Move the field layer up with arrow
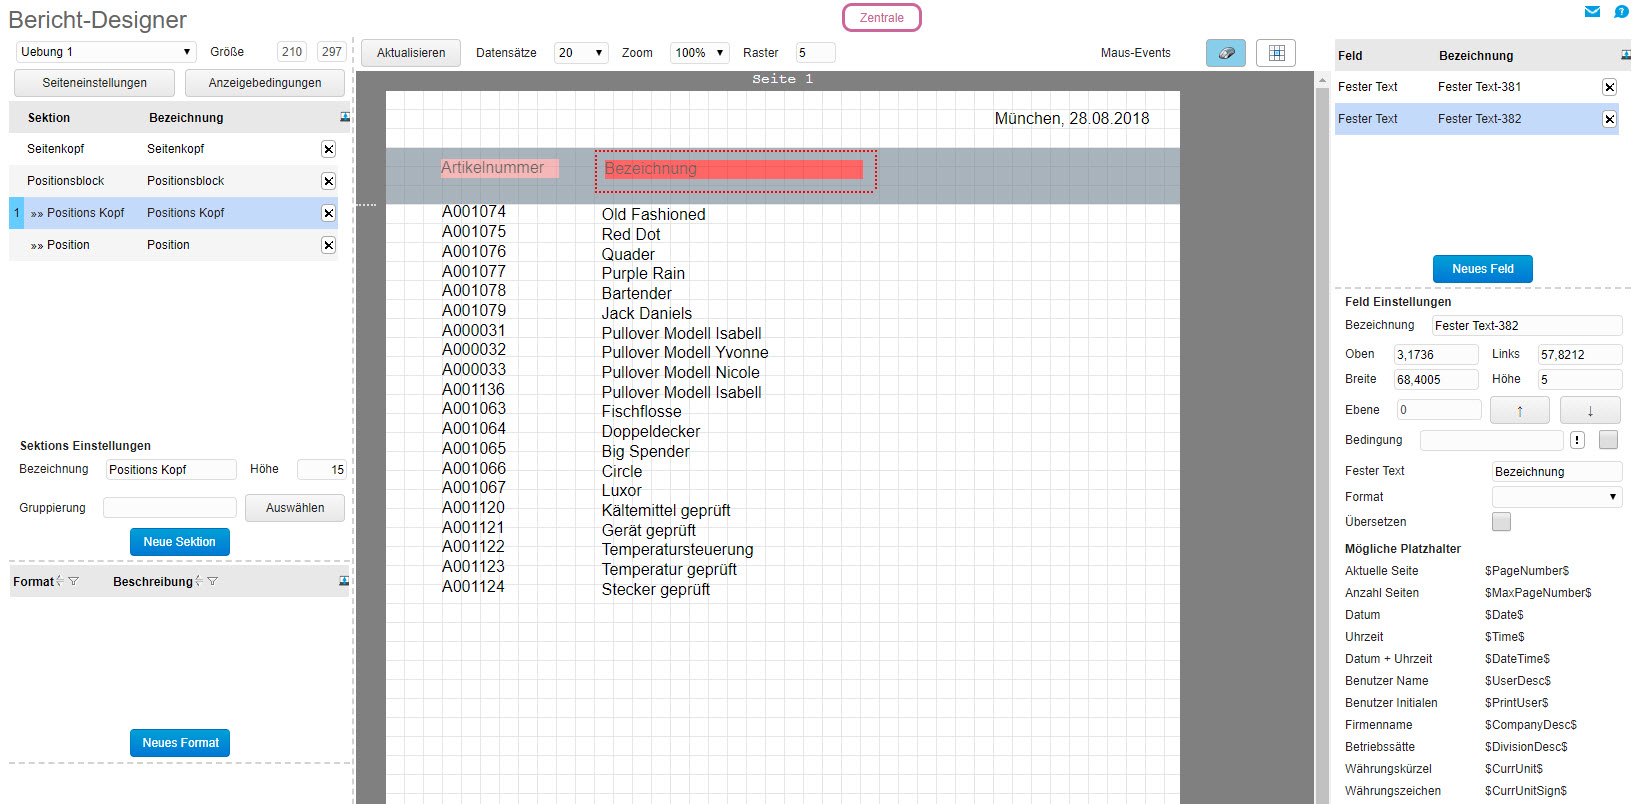1633x804 pixels. point(1519,410)
